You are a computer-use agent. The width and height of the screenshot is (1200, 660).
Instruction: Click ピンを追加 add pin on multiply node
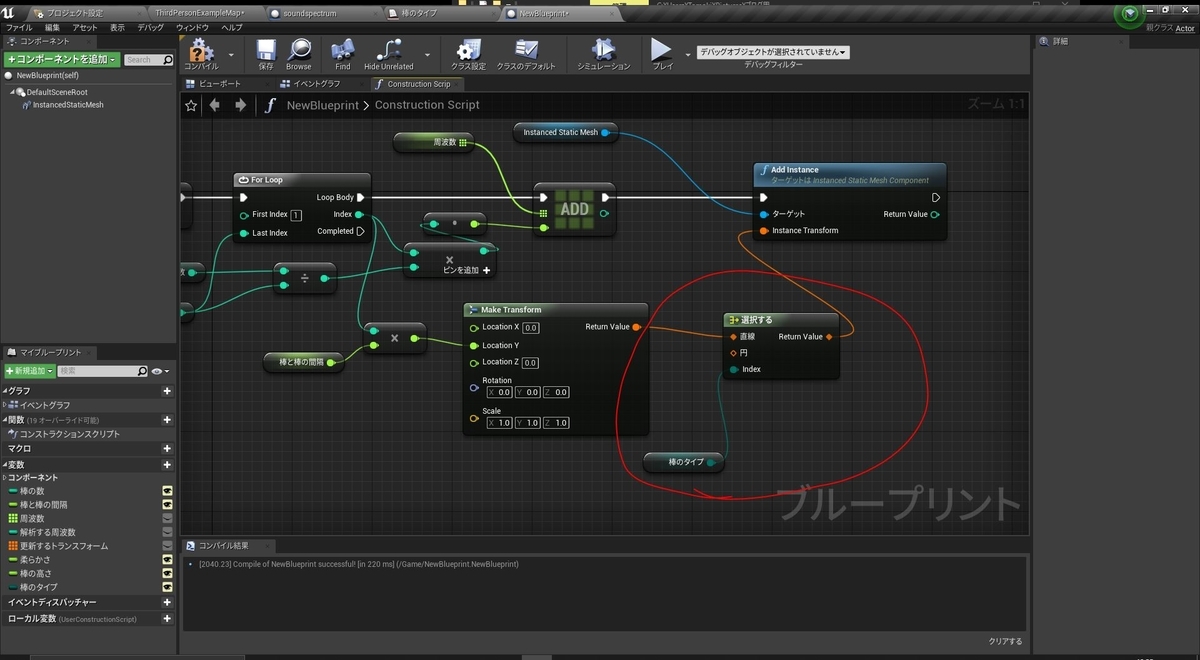click(x=466, y=270)
